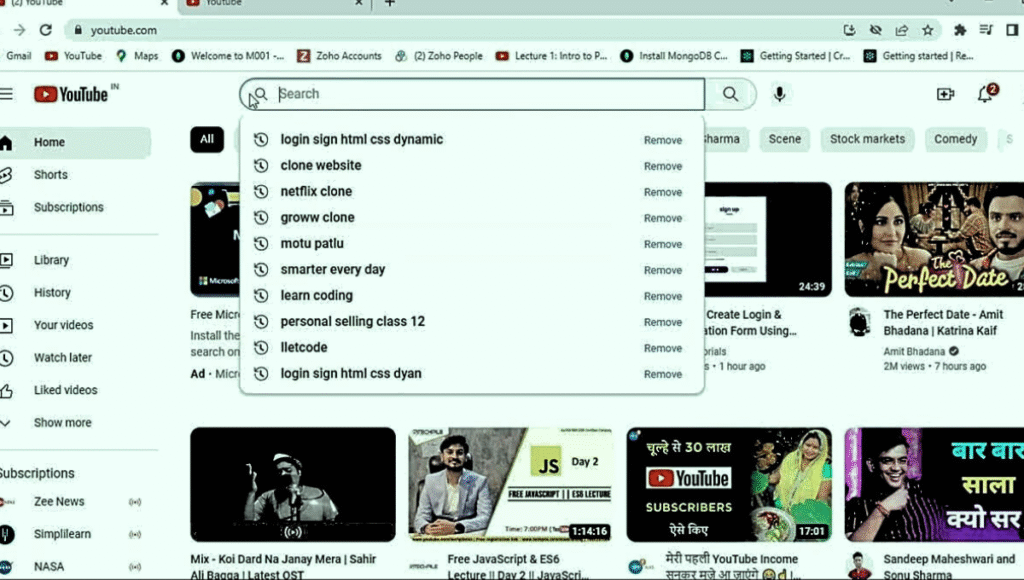1024x580 pixels.
Task: Open History in sidebar
Action: (52, 293)
